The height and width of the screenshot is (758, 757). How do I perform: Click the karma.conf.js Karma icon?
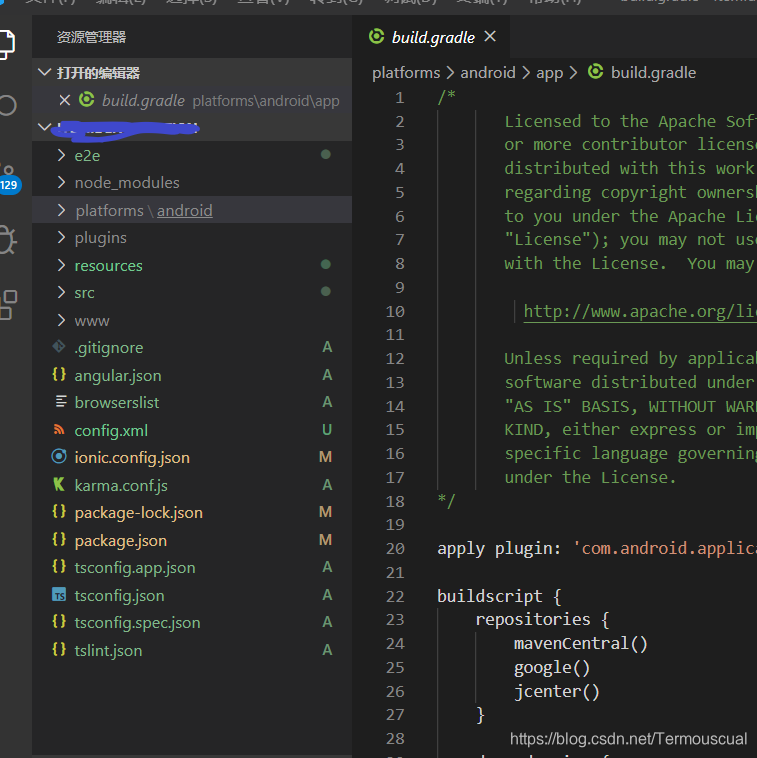pyautogui.click(x=59, y=484)
